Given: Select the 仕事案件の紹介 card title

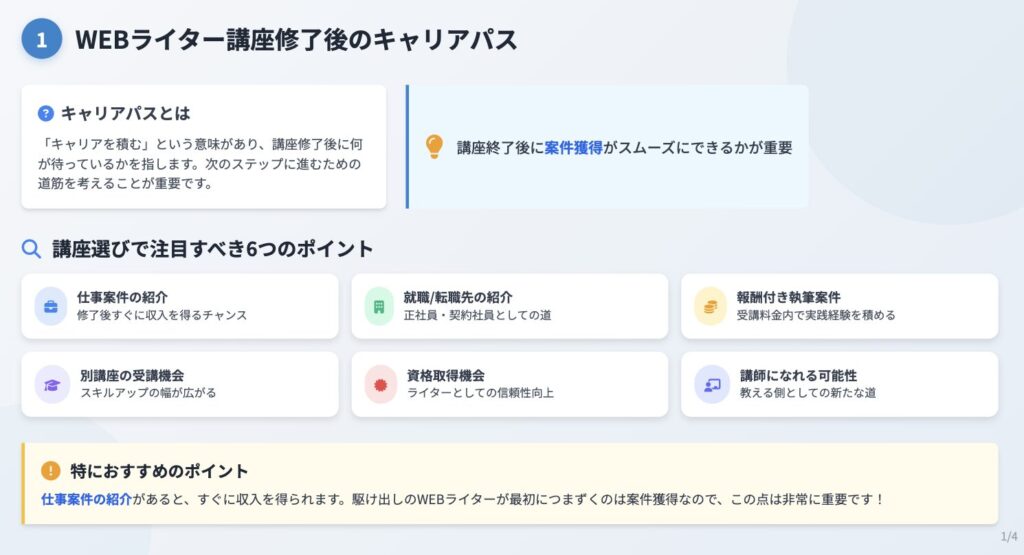Looking at the screenshot, I should point(122,297).
